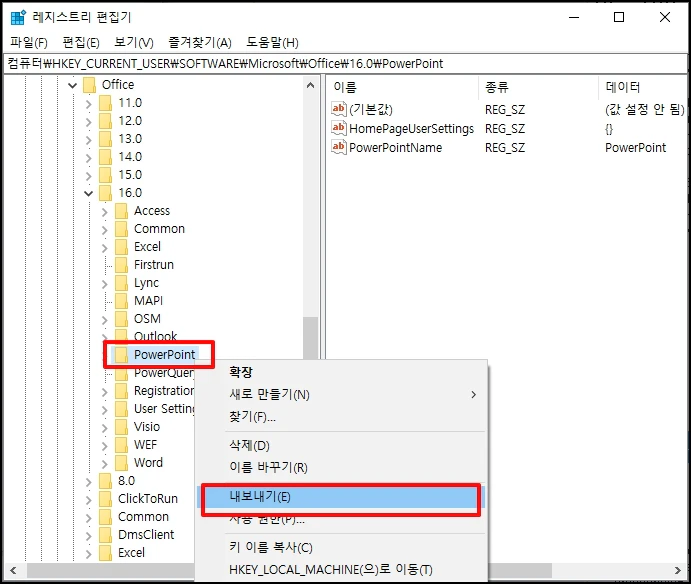This screenshot has width=691, height=584.
Task: Choose 찾기(F)... in the context menu
Action: (x=252, y=417)
